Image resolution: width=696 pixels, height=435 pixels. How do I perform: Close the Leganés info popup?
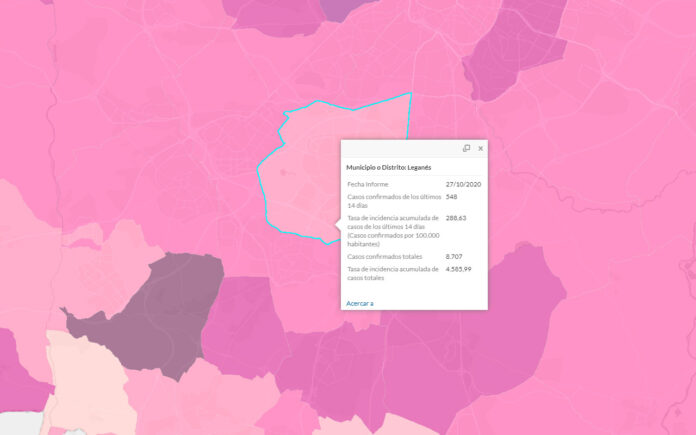480,148
